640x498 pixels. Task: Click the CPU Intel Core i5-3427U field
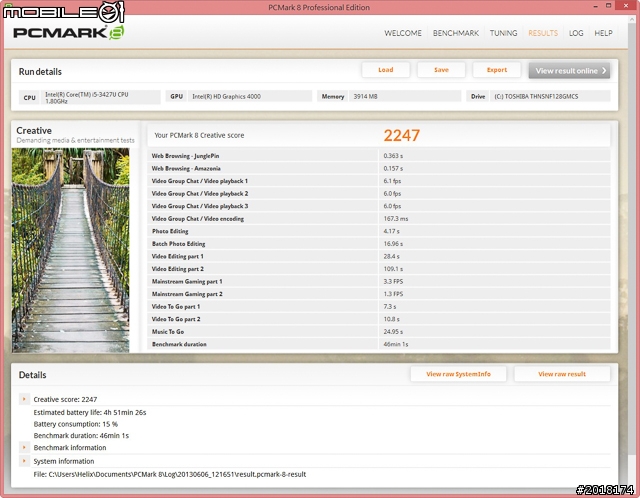(x=90, y=97)
